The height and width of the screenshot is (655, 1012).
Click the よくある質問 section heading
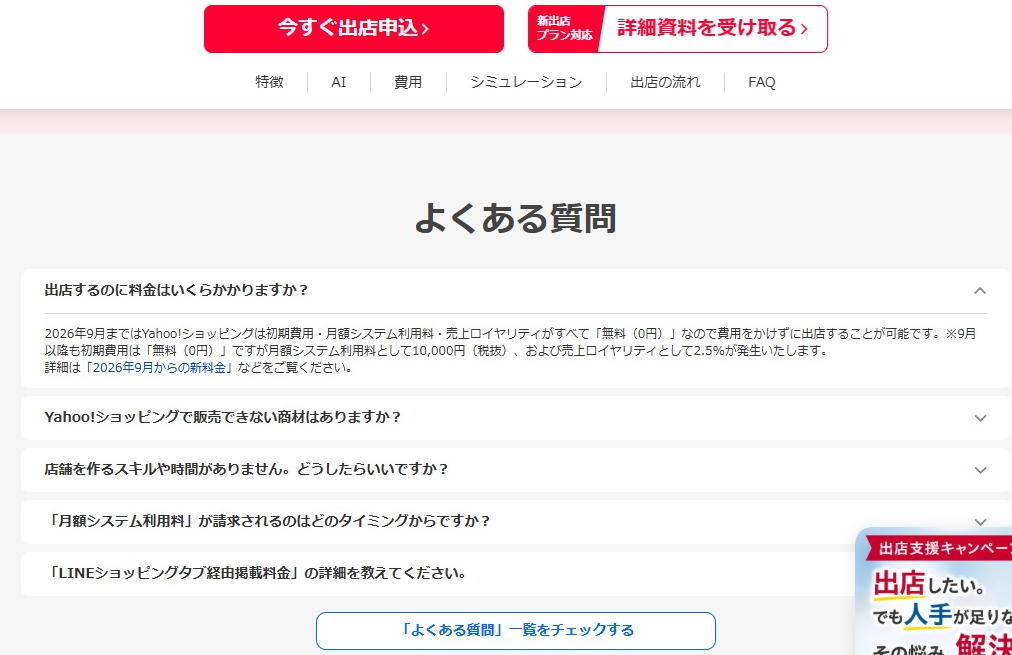515,217
